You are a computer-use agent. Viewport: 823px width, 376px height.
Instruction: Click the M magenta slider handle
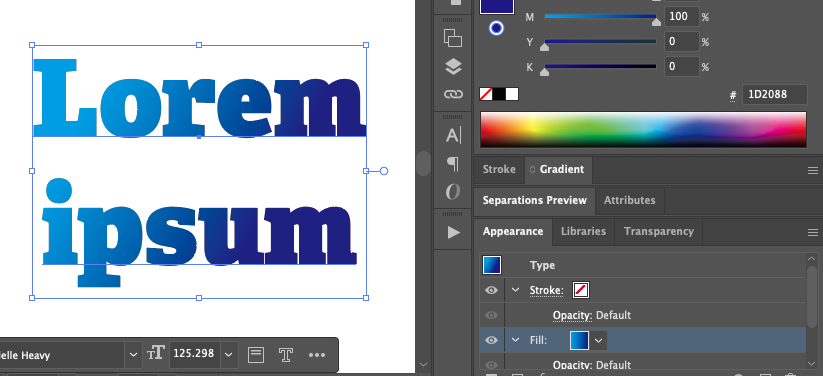(x=656, y=22)
